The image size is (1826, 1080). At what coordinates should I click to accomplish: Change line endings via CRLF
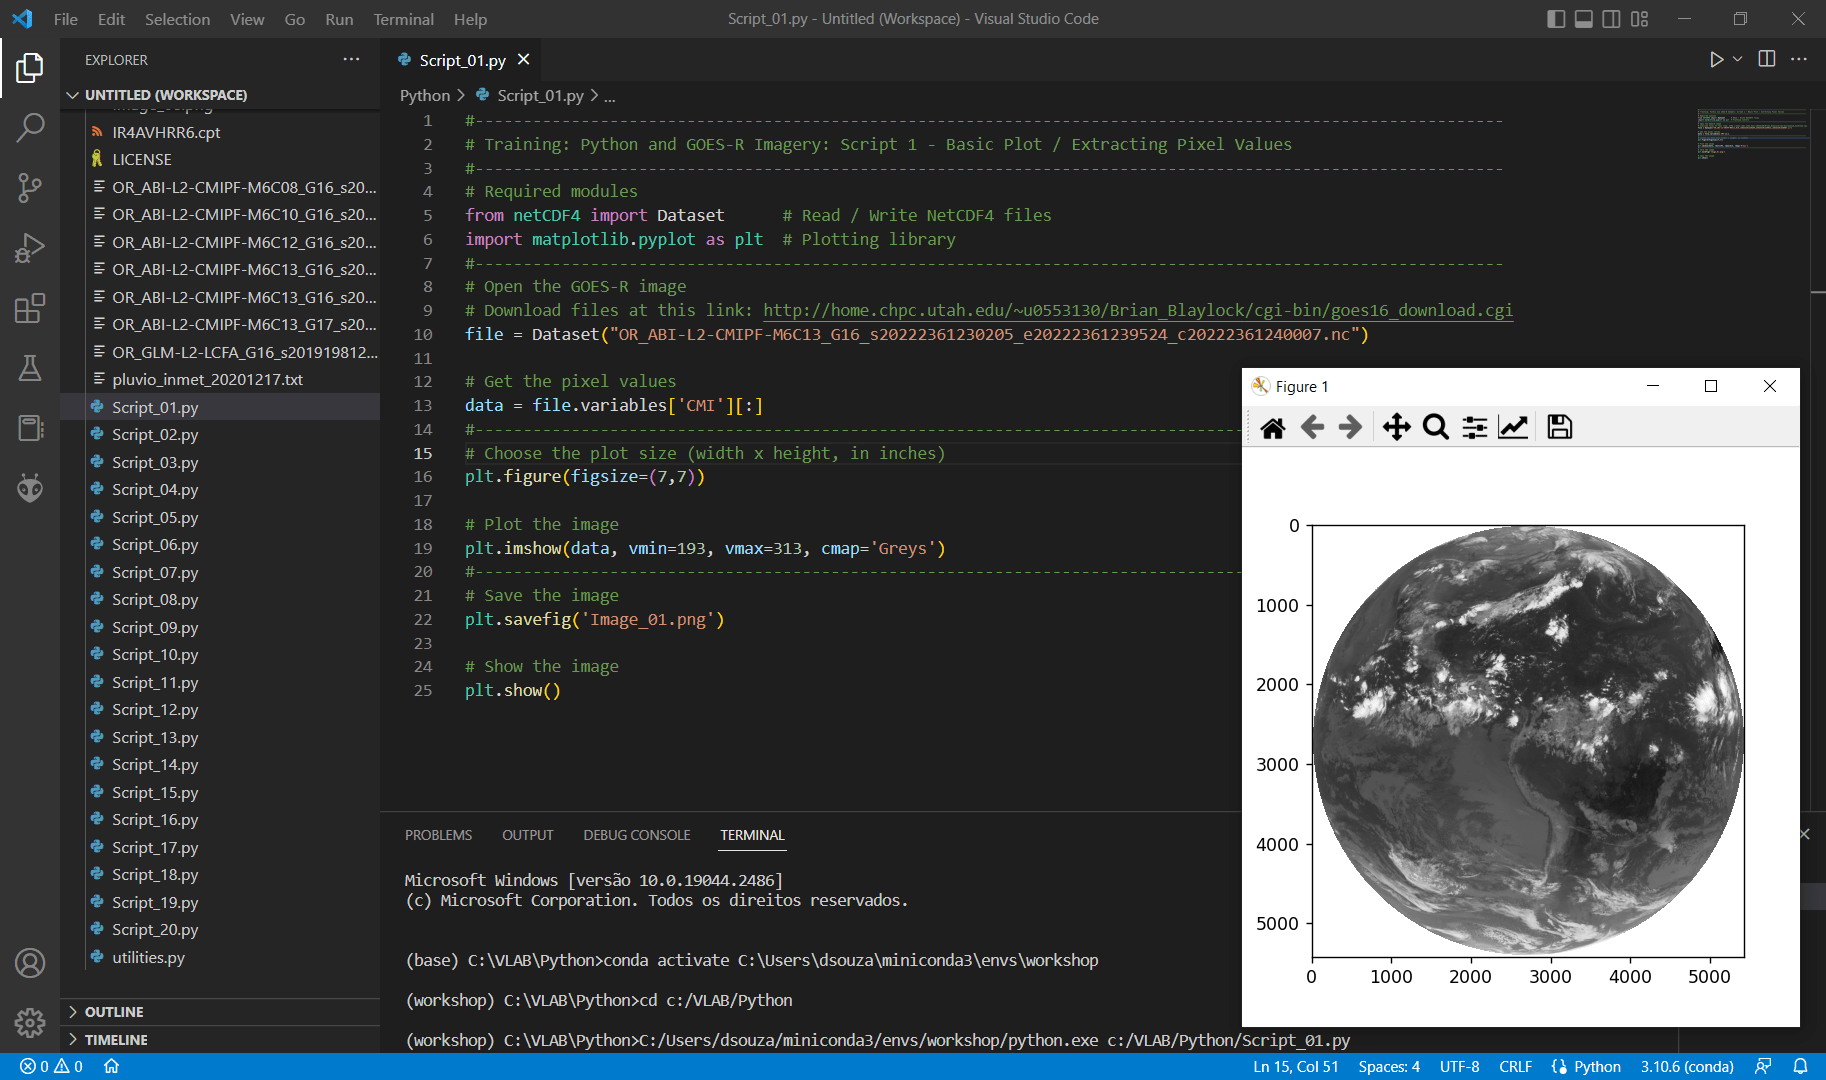click(1516, 1066)
